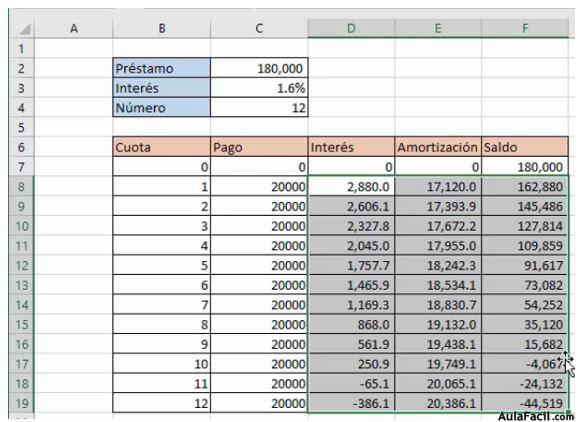Screen dimensions: 578x422
Task: Click the Préstamo label cell
Action: click(161, 68)
